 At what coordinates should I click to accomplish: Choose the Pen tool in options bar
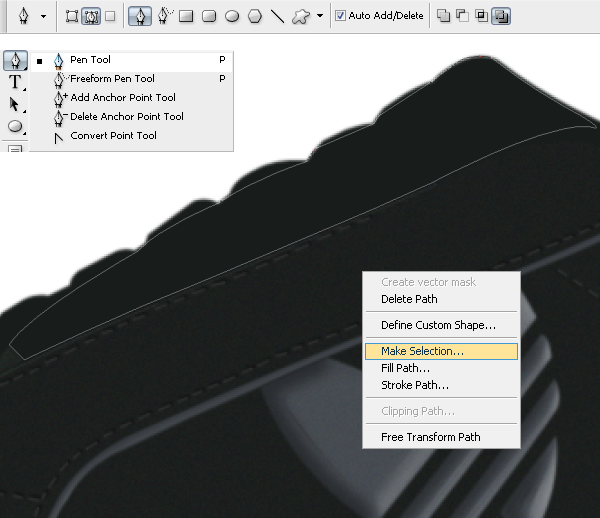pyautogui.click(x=140, y=16)
